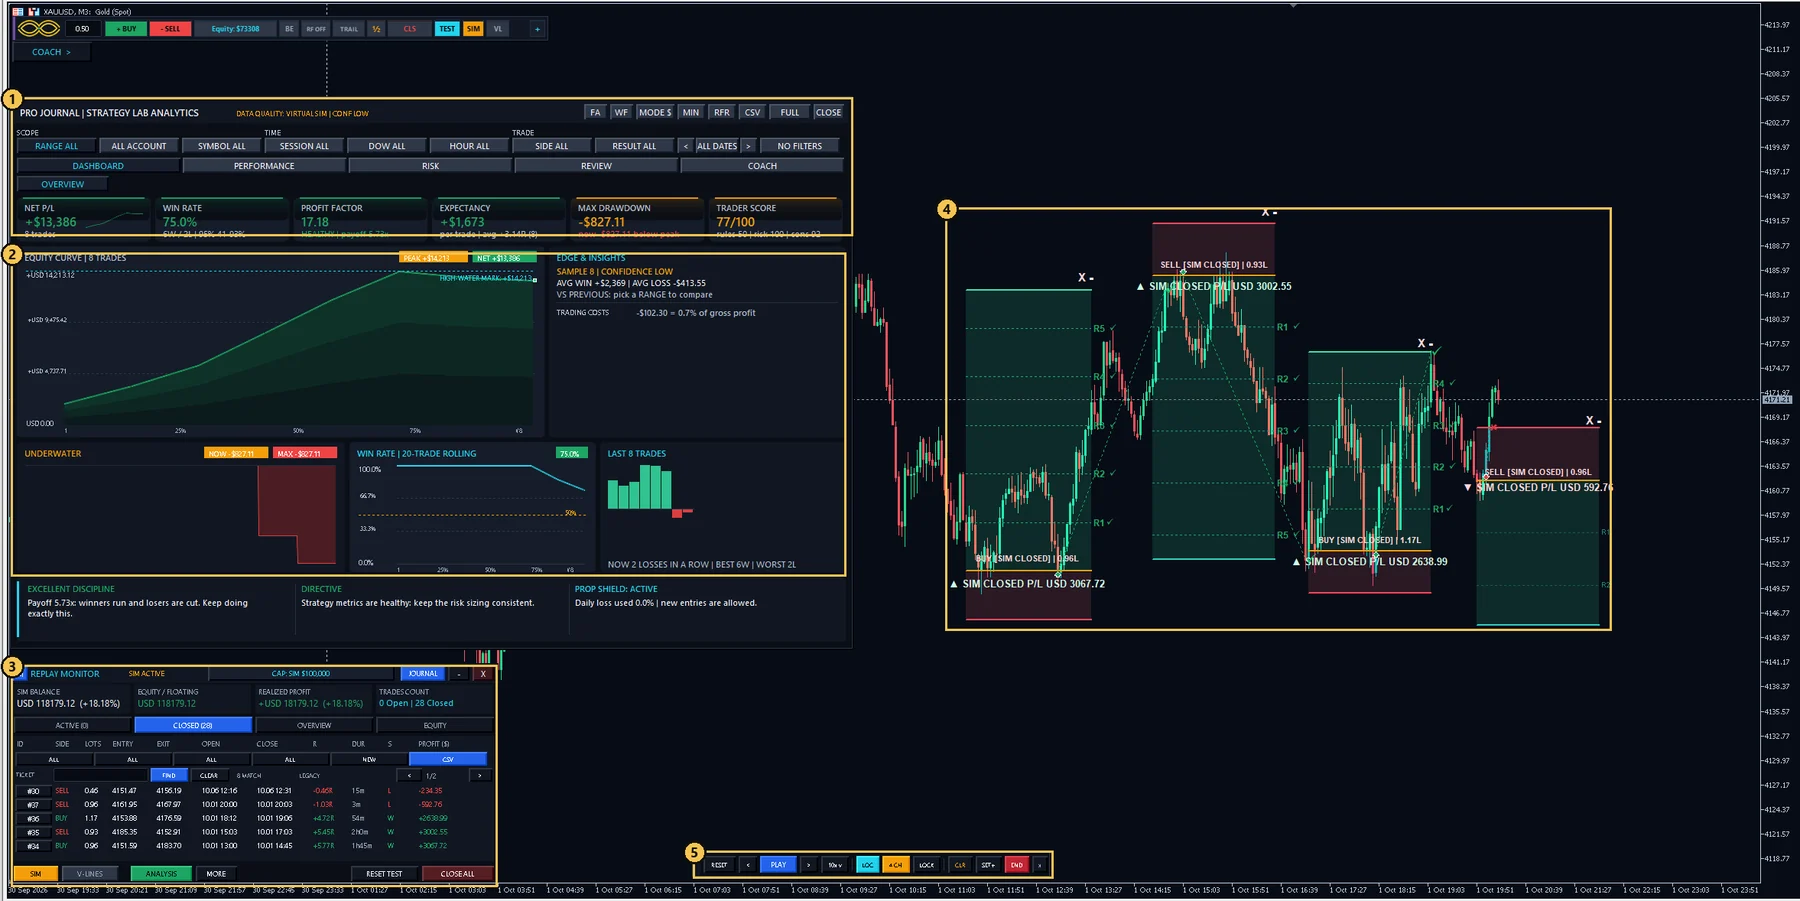Go to the next date range in the journal

[x=748, y=146]
